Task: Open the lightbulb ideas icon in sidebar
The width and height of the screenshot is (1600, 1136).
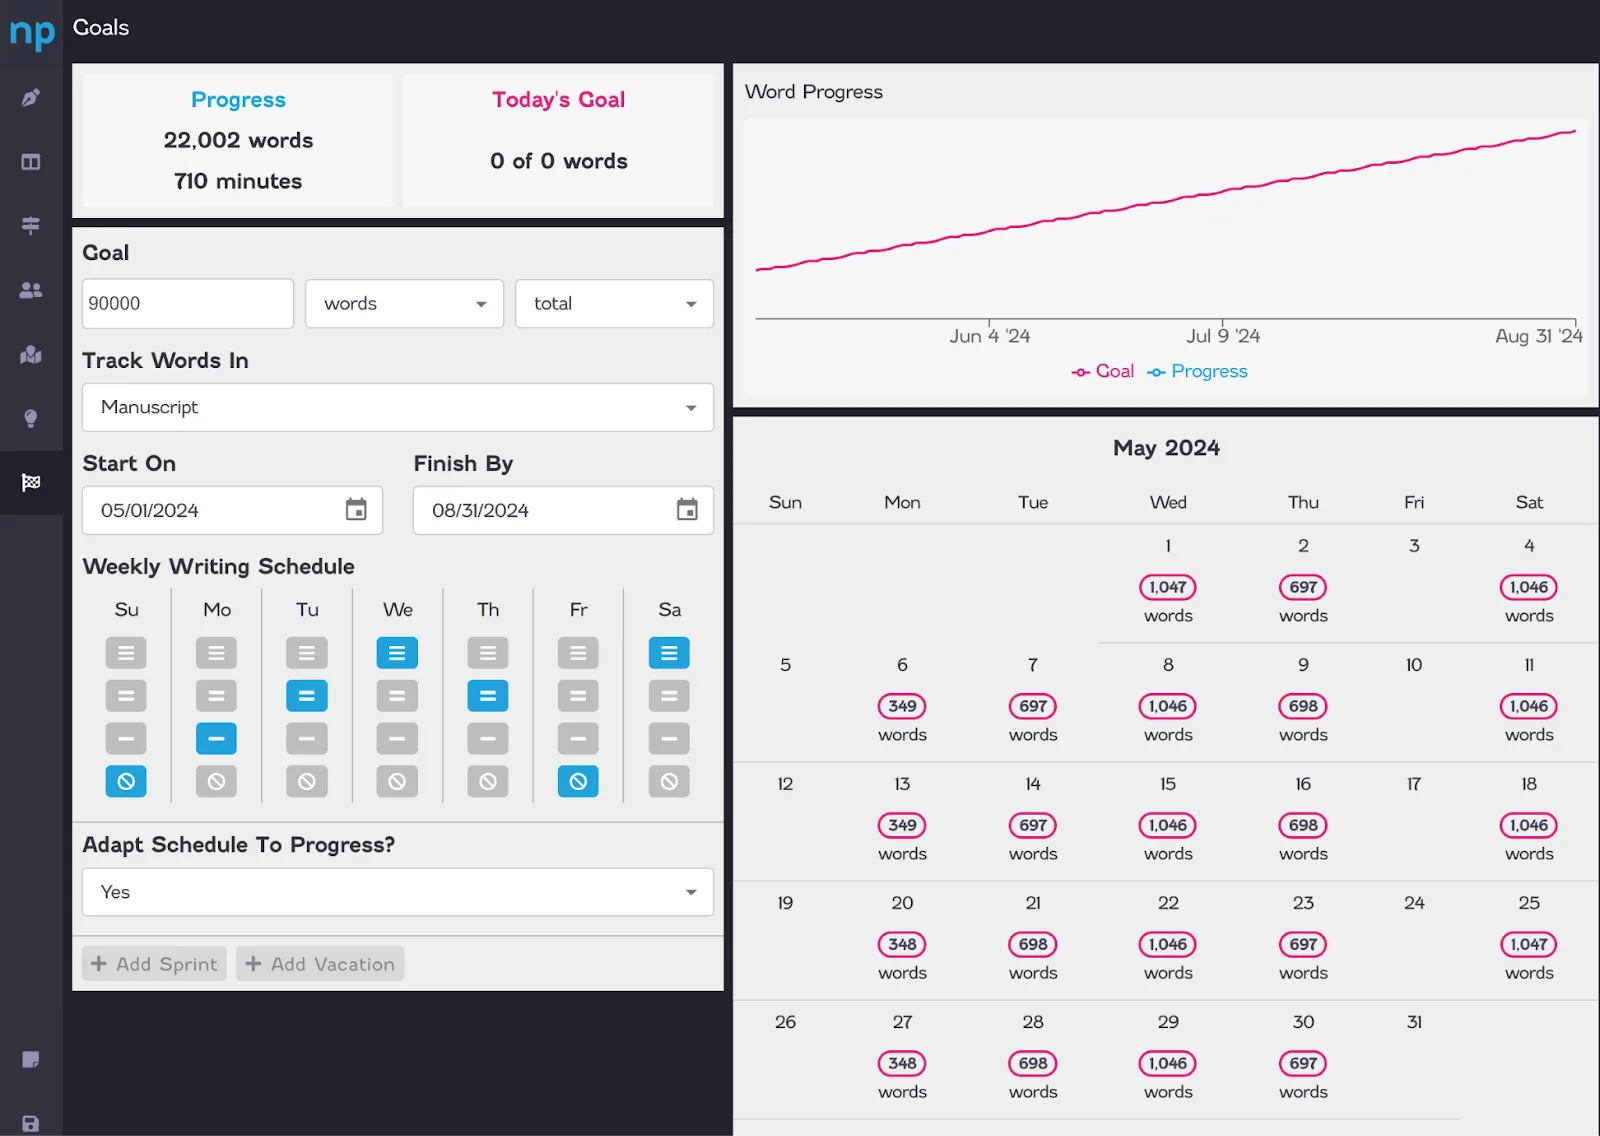Action: (x=31, y=418)
